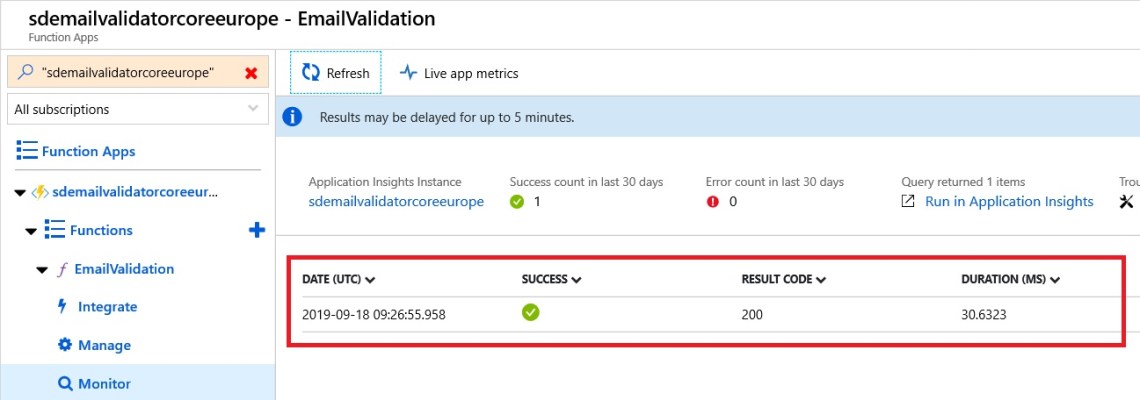
Task: Open the sdemailvalidatorcoreeurope Application Insights link
Action: (x=396, y=202)
